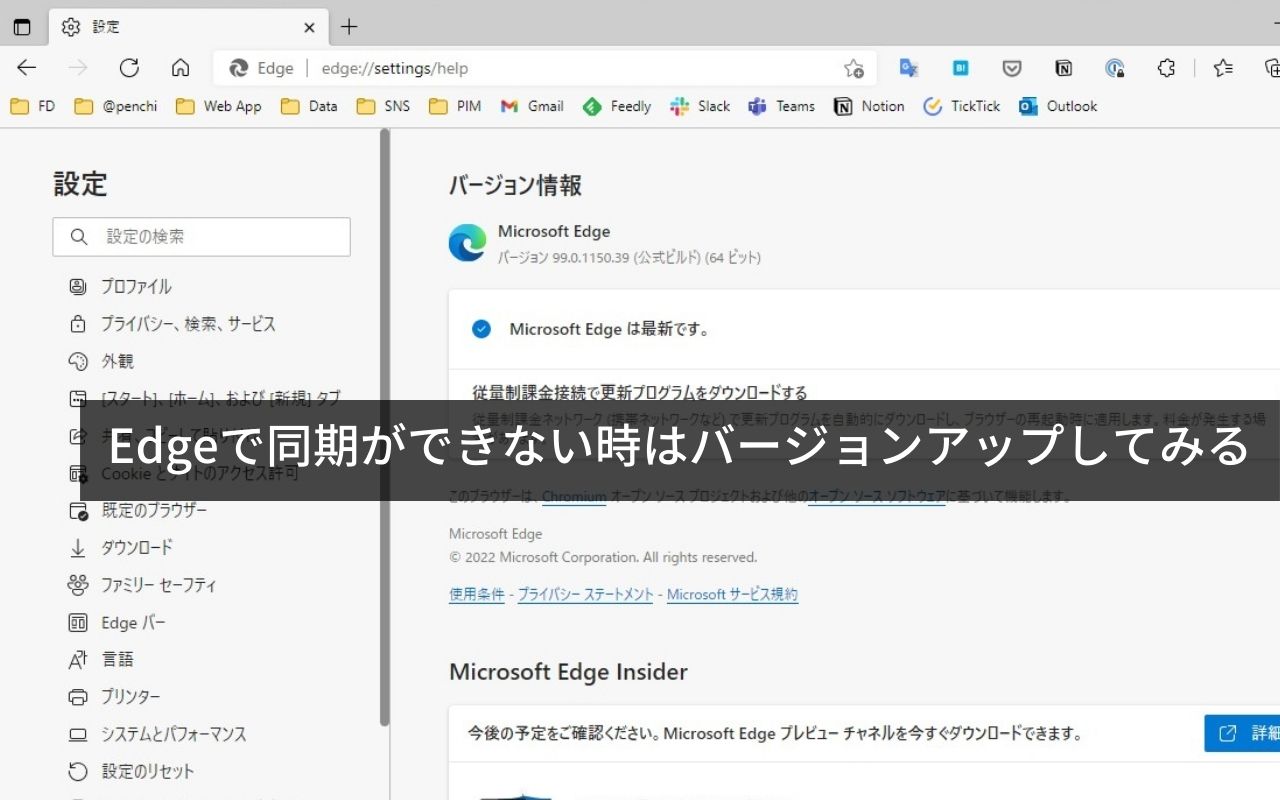
Task: Click the Hatena Bookmark B! extension
Action: [x=960, y=68]
